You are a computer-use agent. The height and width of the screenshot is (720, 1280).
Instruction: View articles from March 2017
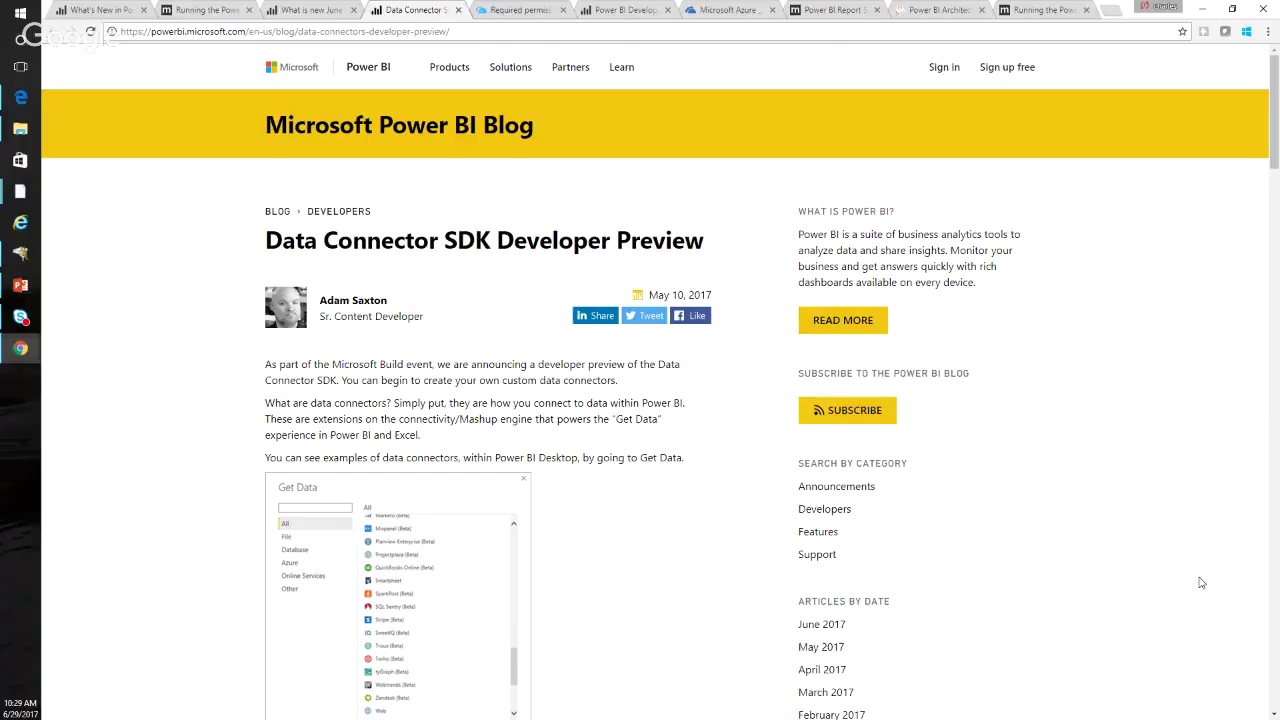pos(826,692)
